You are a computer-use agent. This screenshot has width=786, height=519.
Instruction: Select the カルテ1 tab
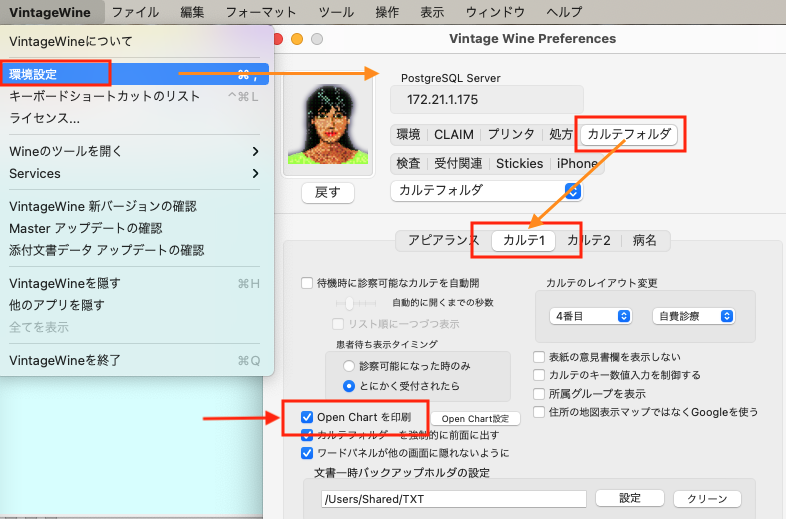coord(523,240)
